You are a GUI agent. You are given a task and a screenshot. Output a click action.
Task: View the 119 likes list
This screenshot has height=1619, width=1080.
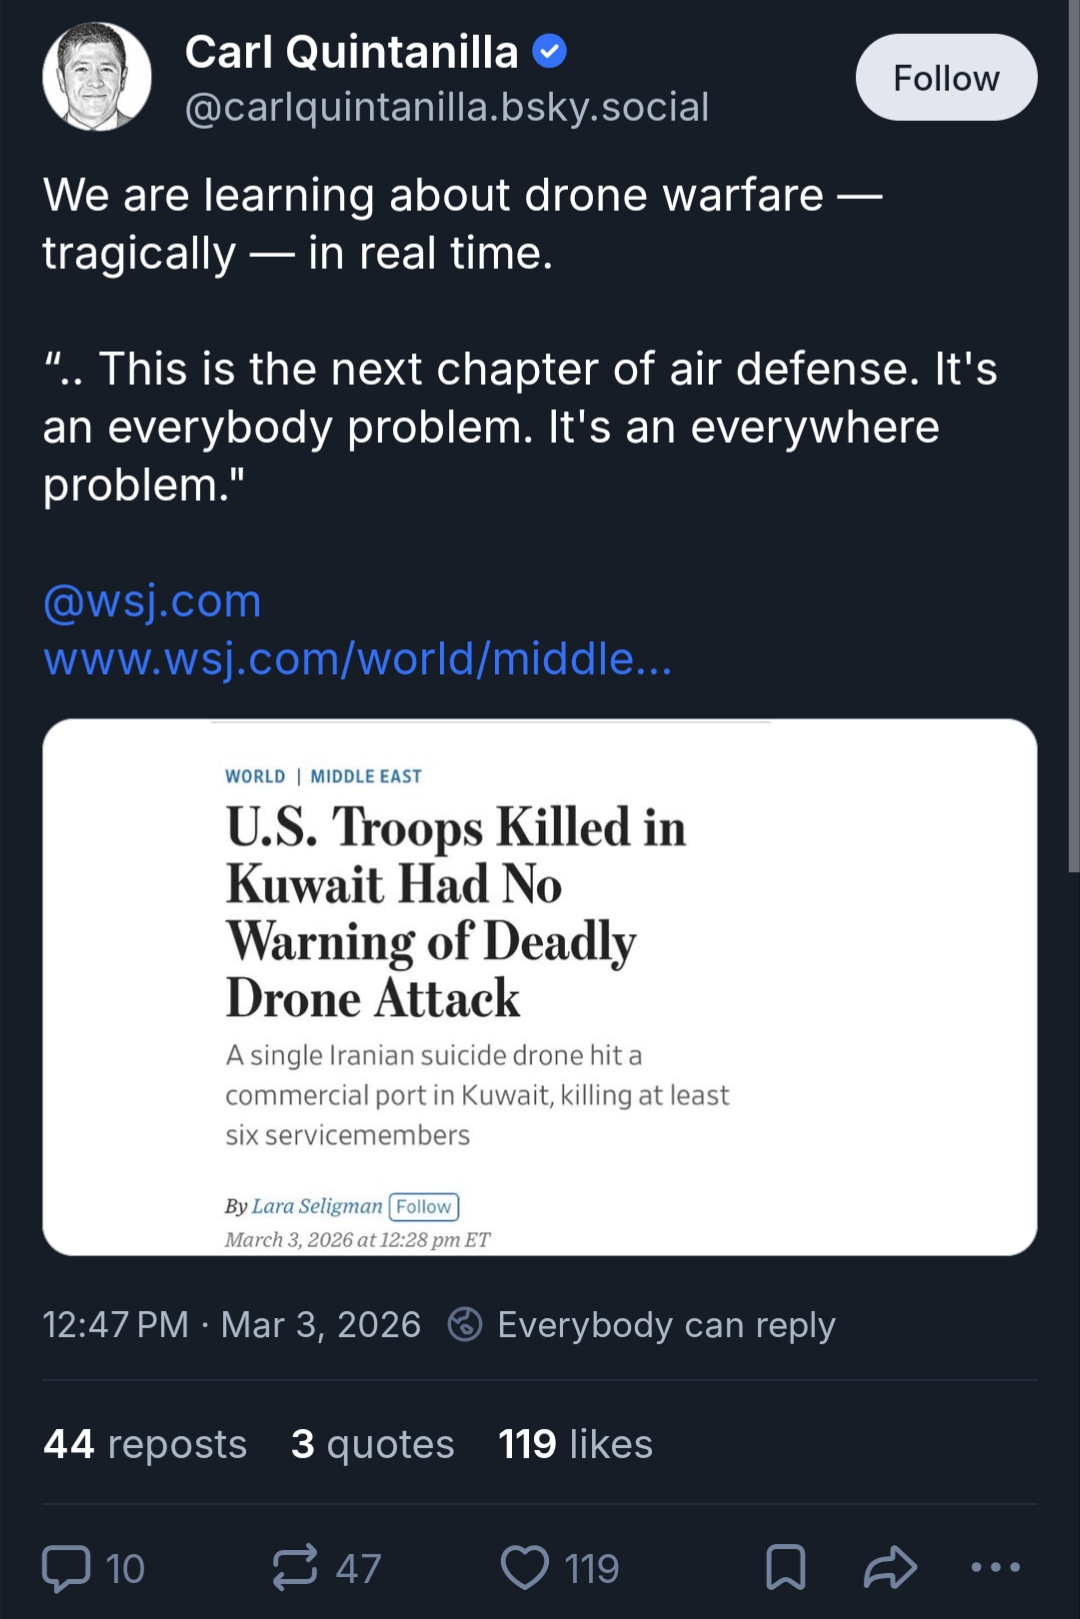(x=575, y=1444)
